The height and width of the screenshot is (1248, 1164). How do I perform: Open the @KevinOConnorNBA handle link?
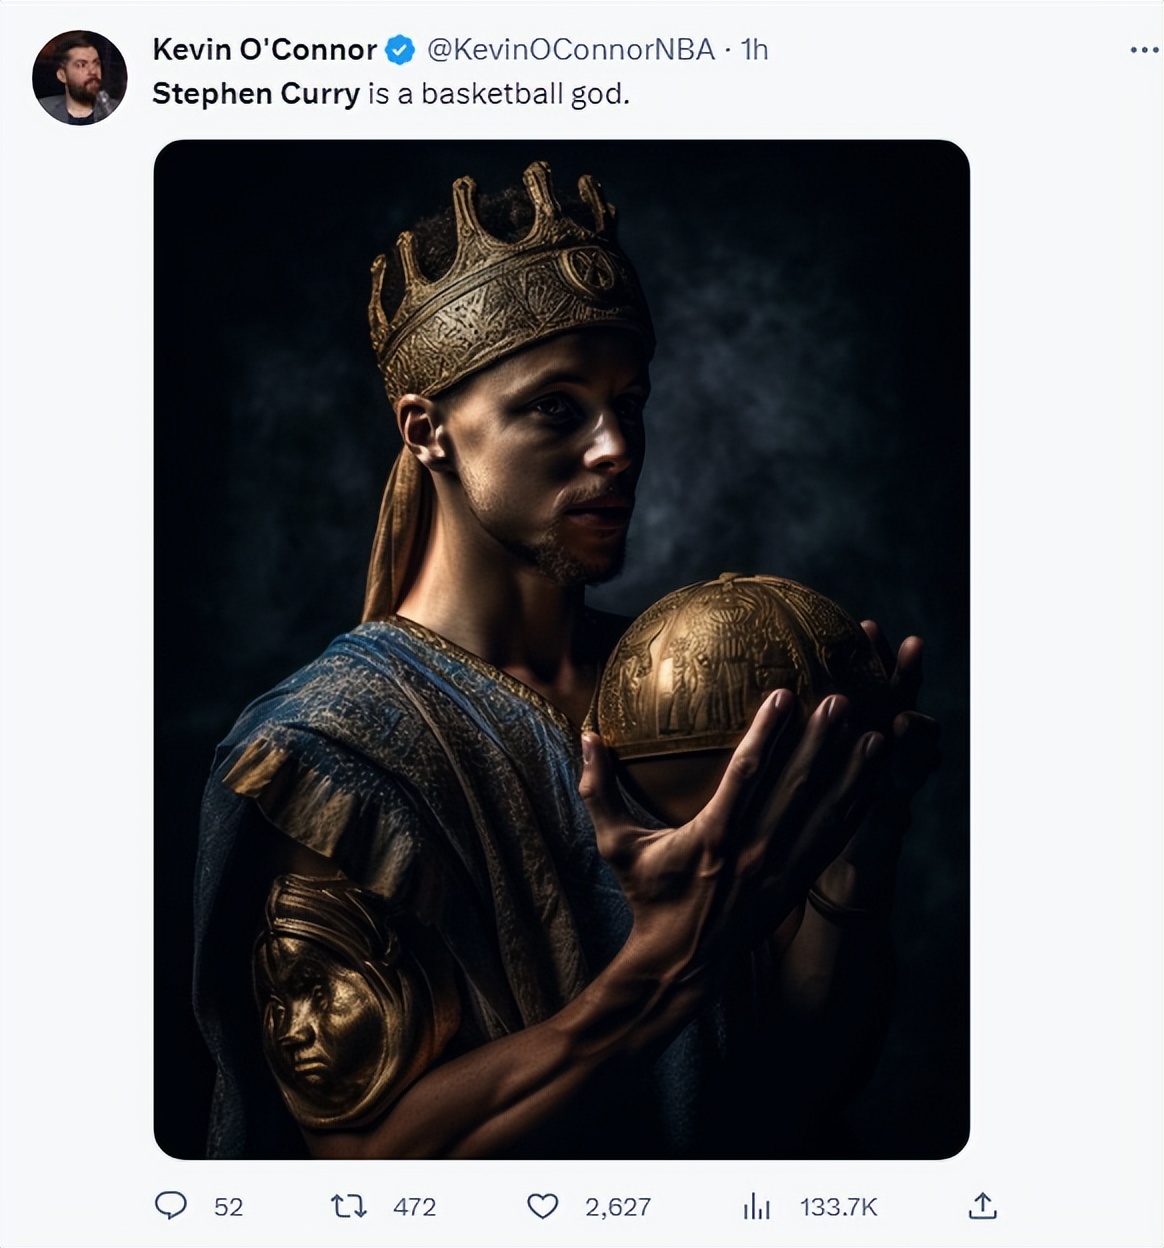[x=570, y=50]
